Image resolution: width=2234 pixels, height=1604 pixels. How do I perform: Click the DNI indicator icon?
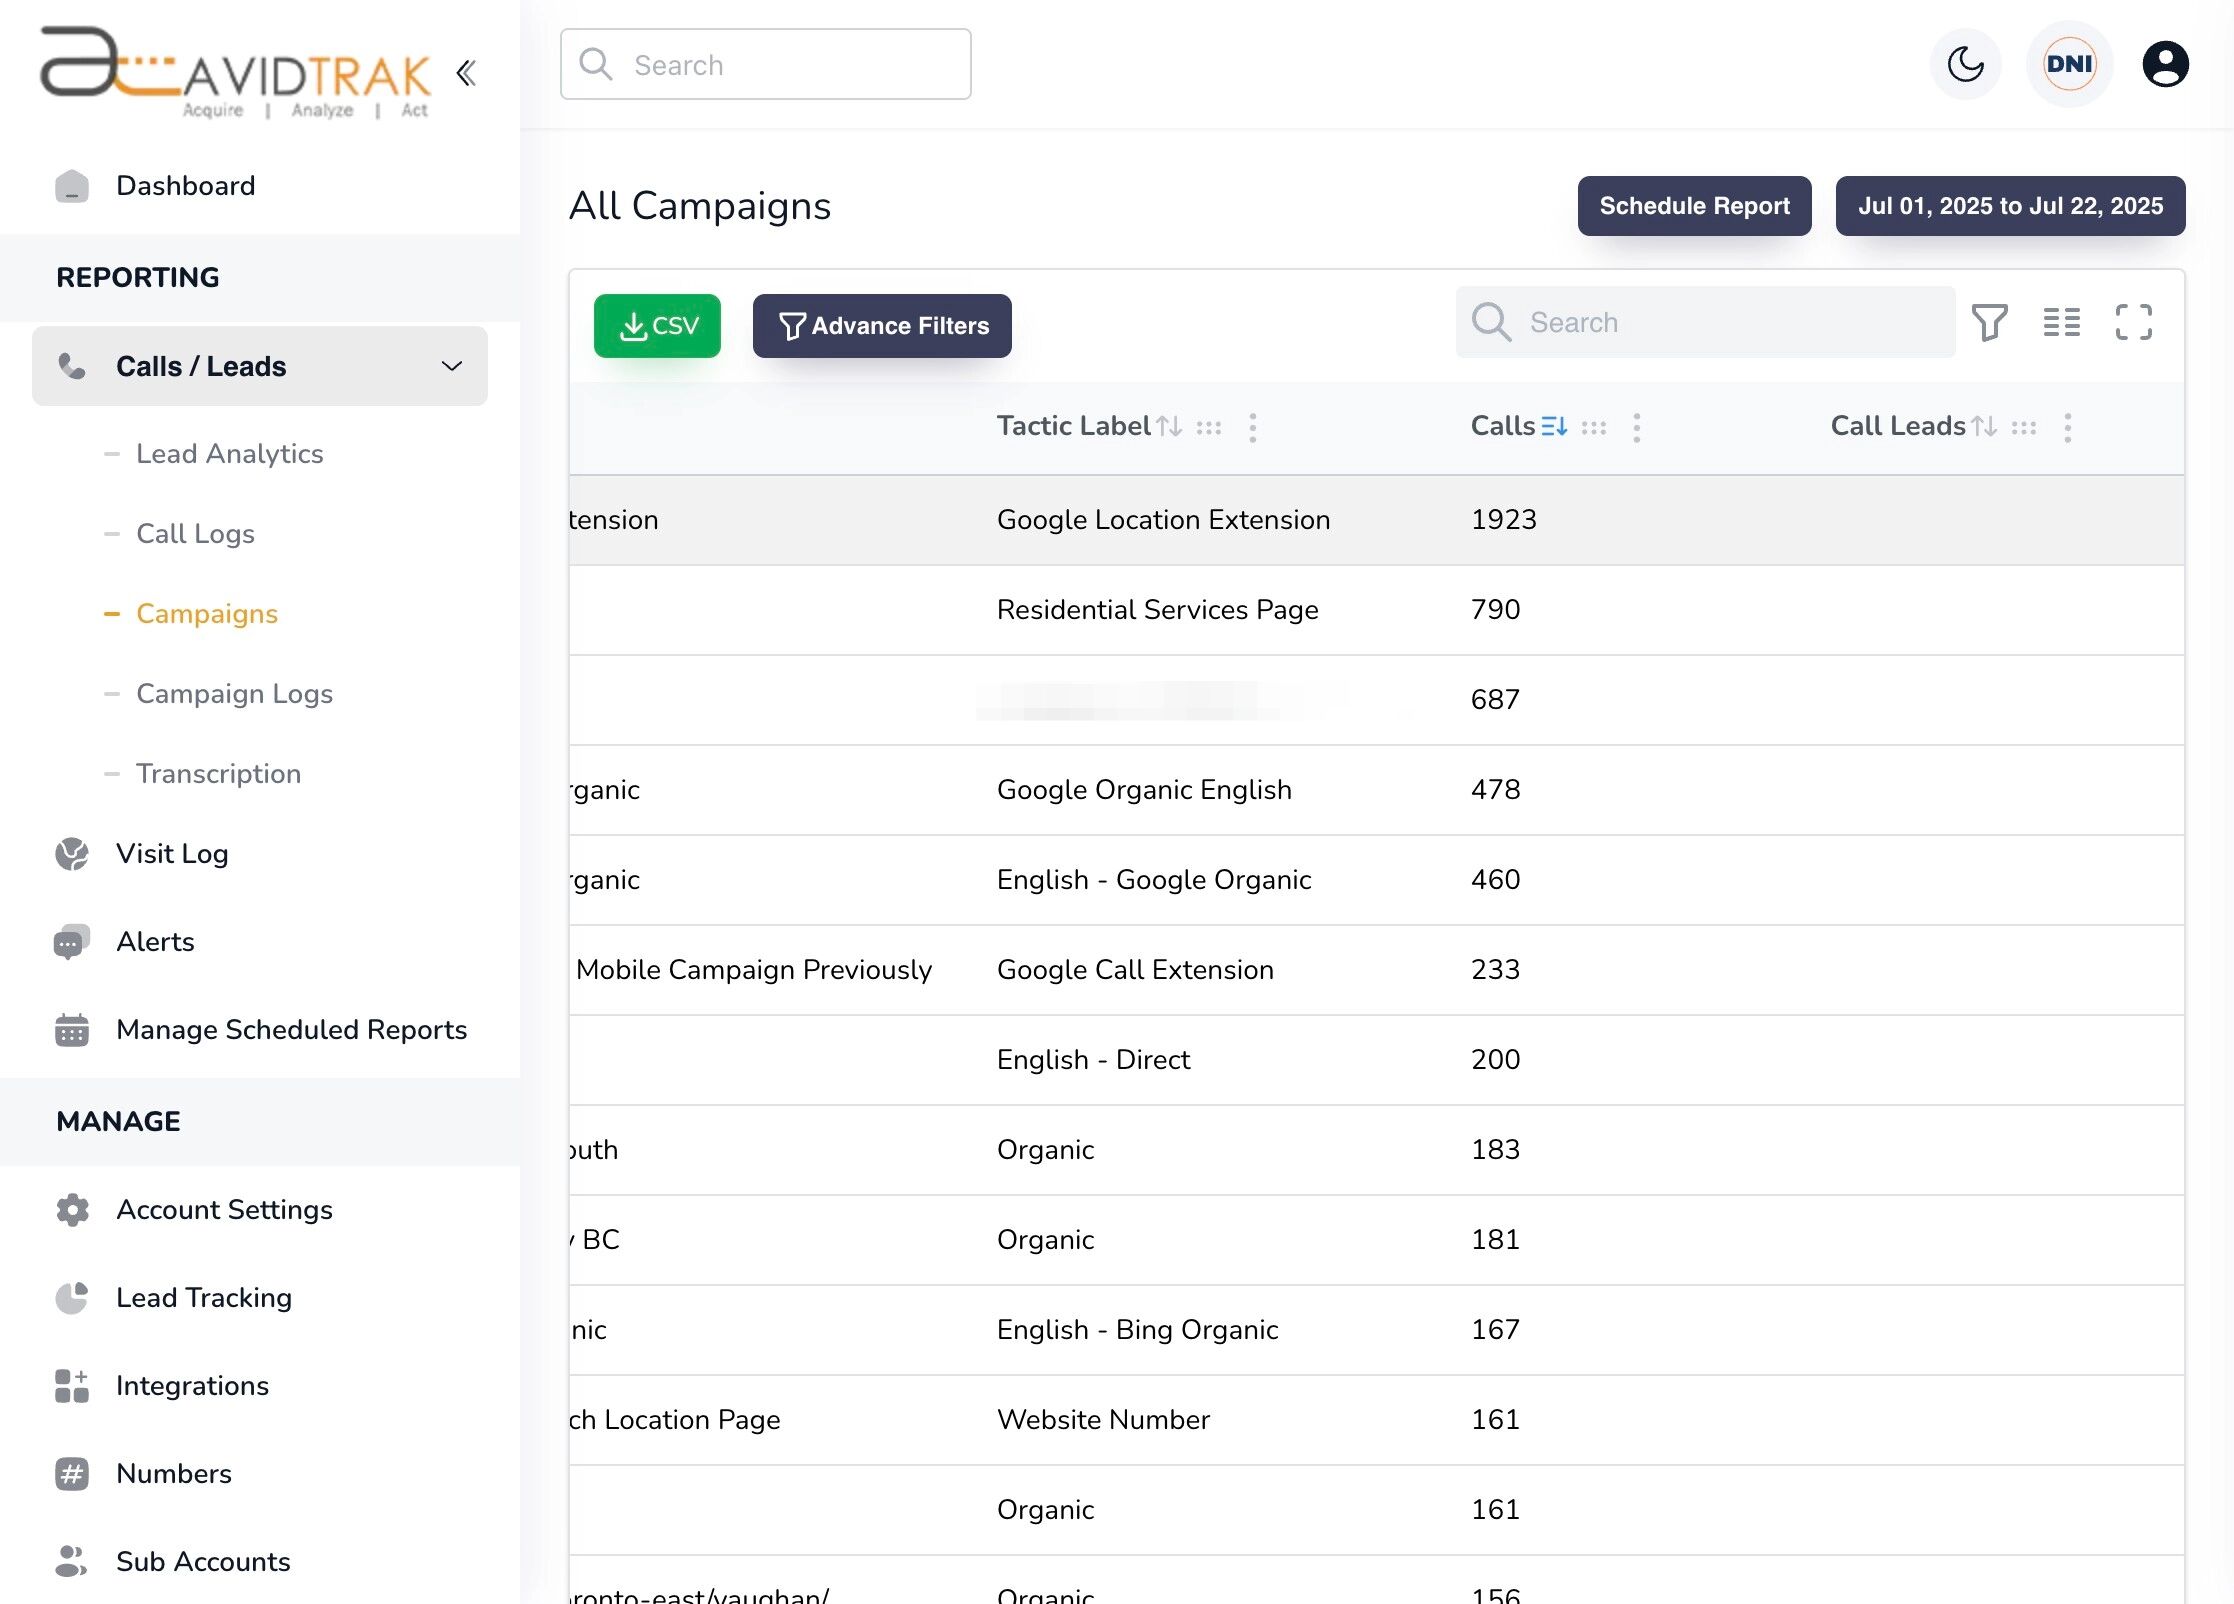(x=2068, y=64)
